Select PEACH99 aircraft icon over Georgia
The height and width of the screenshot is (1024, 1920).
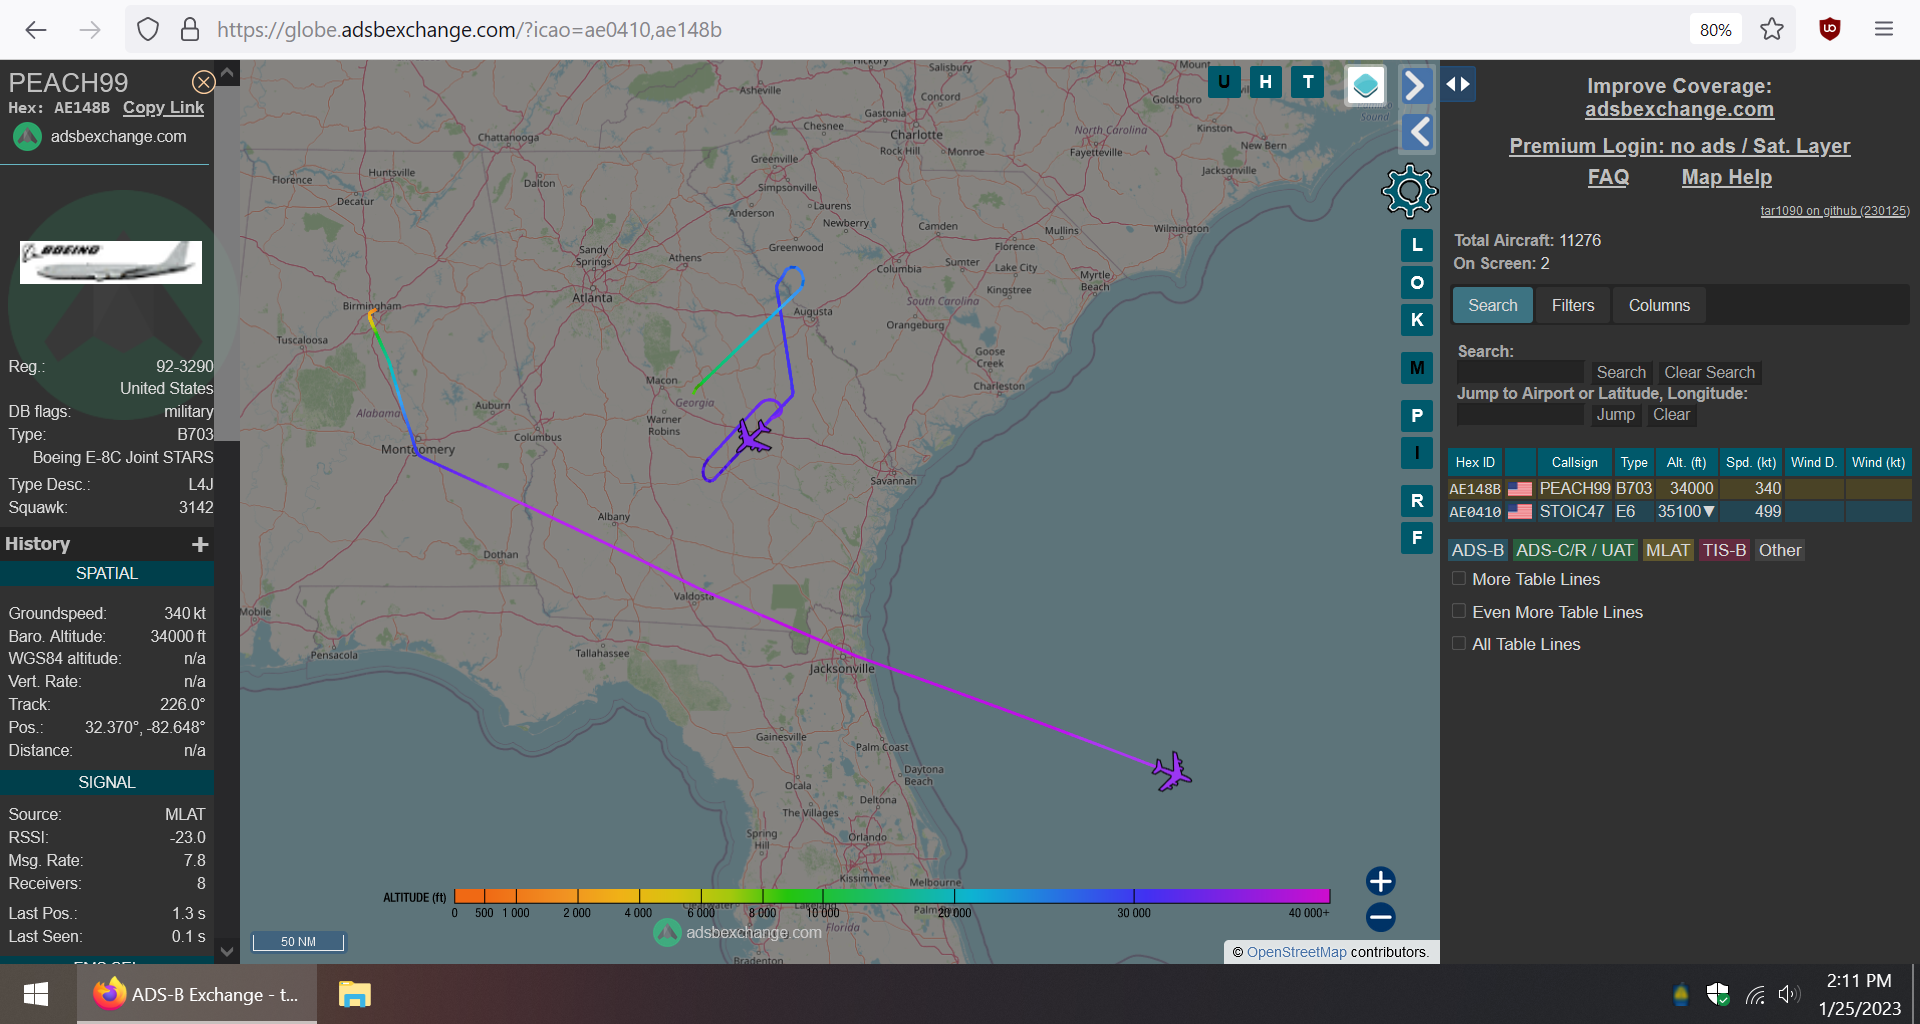click(754, 436)
